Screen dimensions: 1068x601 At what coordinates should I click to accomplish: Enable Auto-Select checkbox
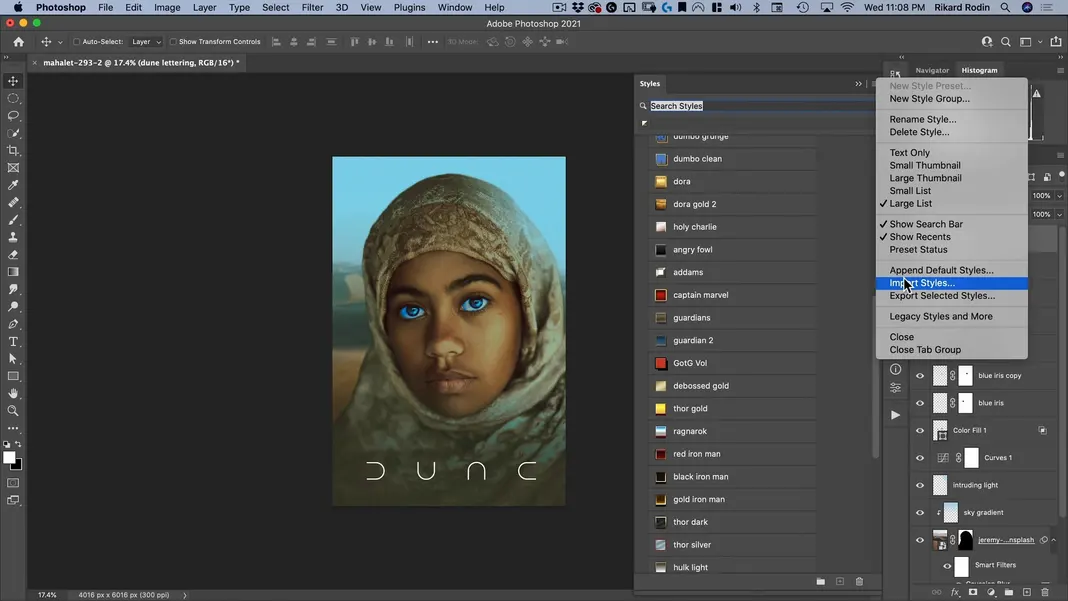(76, 42)
